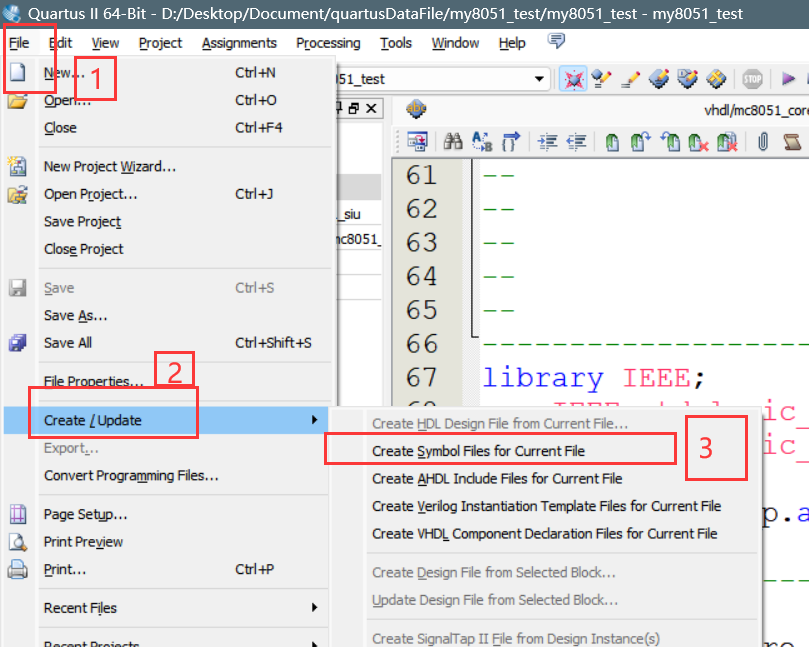This screenshot has height=647, width=809.
Task: Open the Tools menu
Action: click(x=396, y=43)
